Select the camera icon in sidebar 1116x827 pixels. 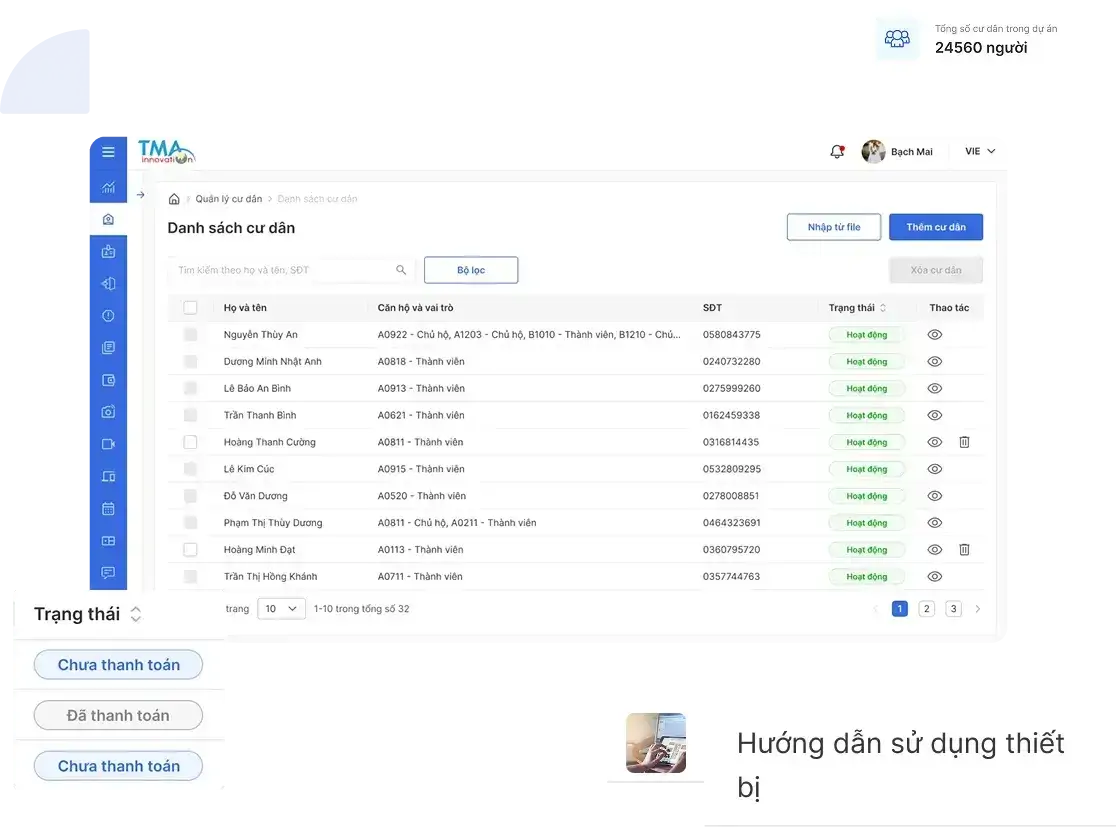coord(108,411)
